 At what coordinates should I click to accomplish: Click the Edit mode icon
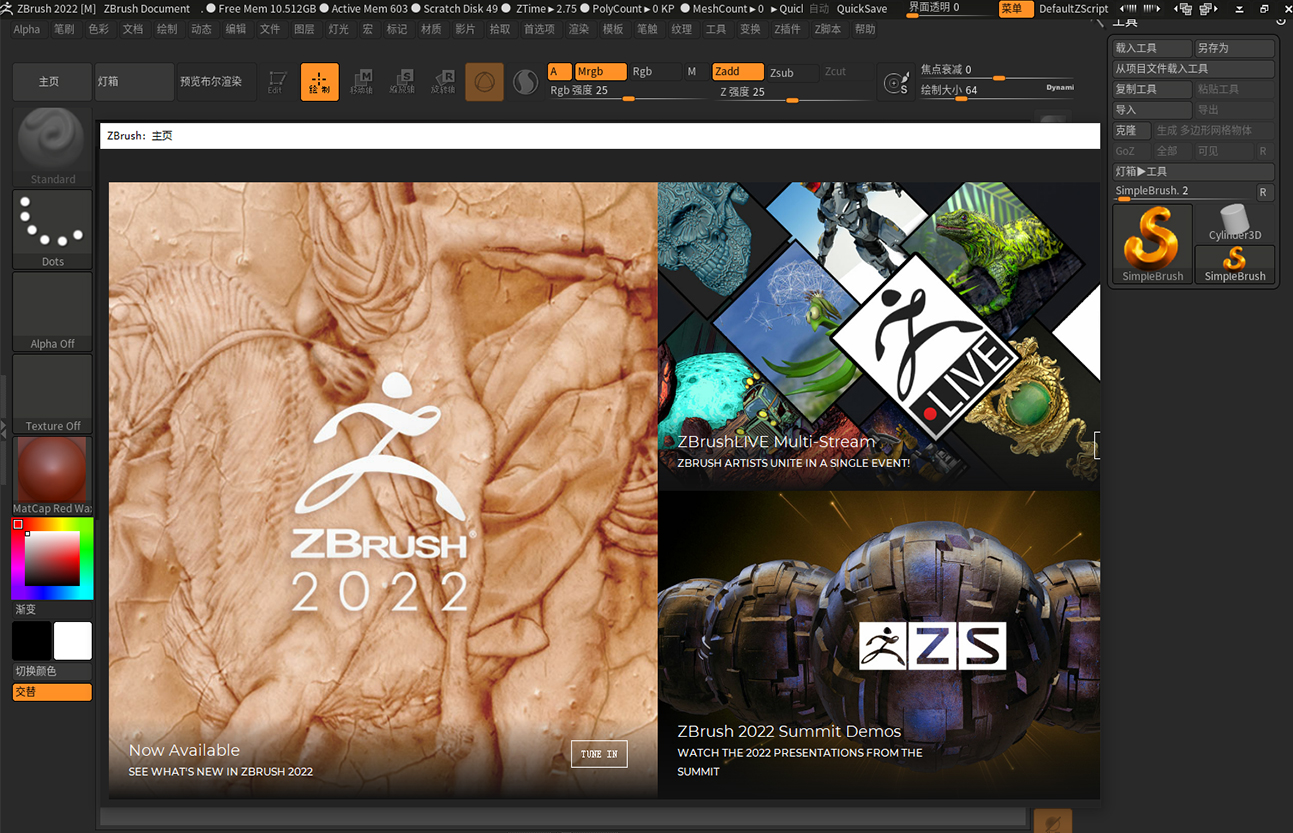pos(276,82)
